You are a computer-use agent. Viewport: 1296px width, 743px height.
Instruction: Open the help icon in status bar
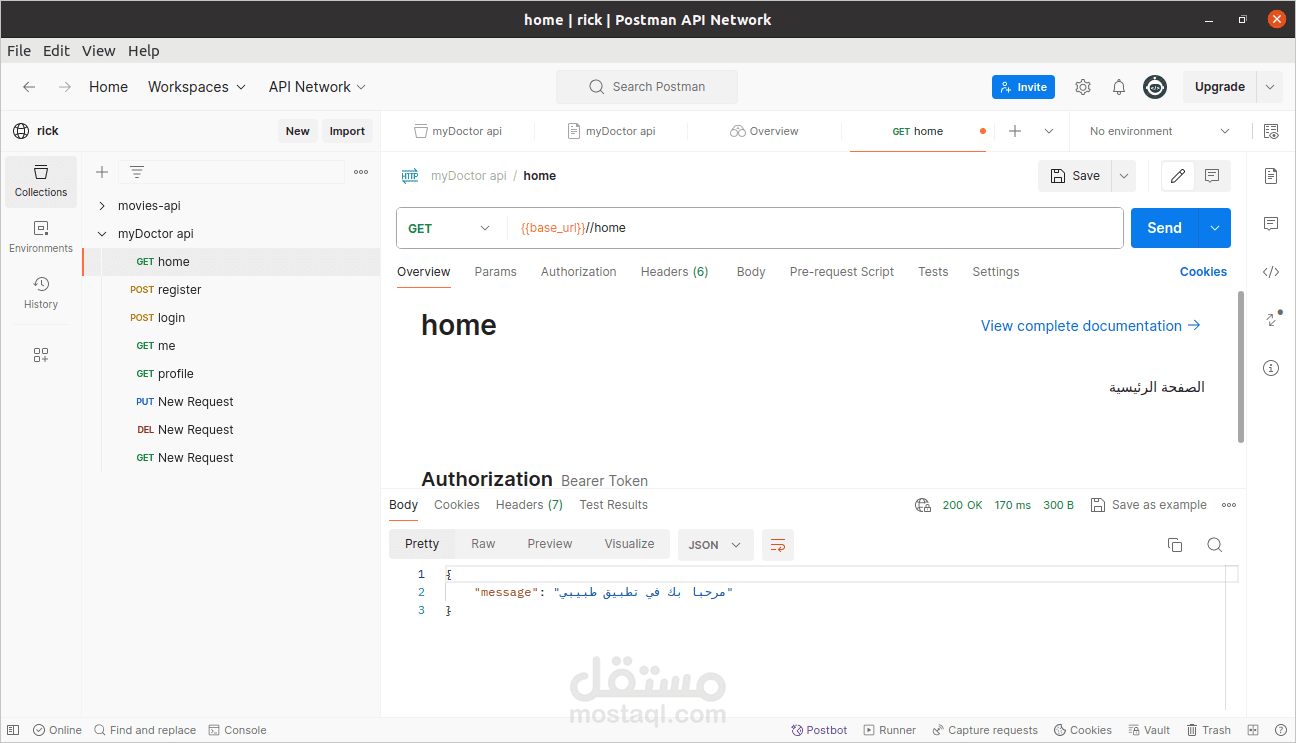[x=1281, y=730]
